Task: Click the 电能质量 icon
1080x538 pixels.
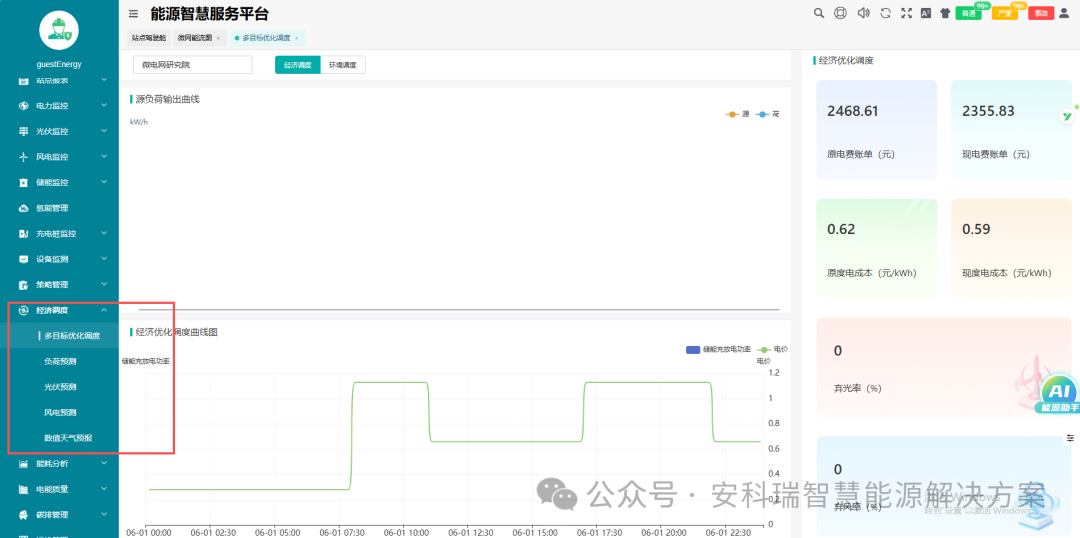Action: tap(23, 489)
